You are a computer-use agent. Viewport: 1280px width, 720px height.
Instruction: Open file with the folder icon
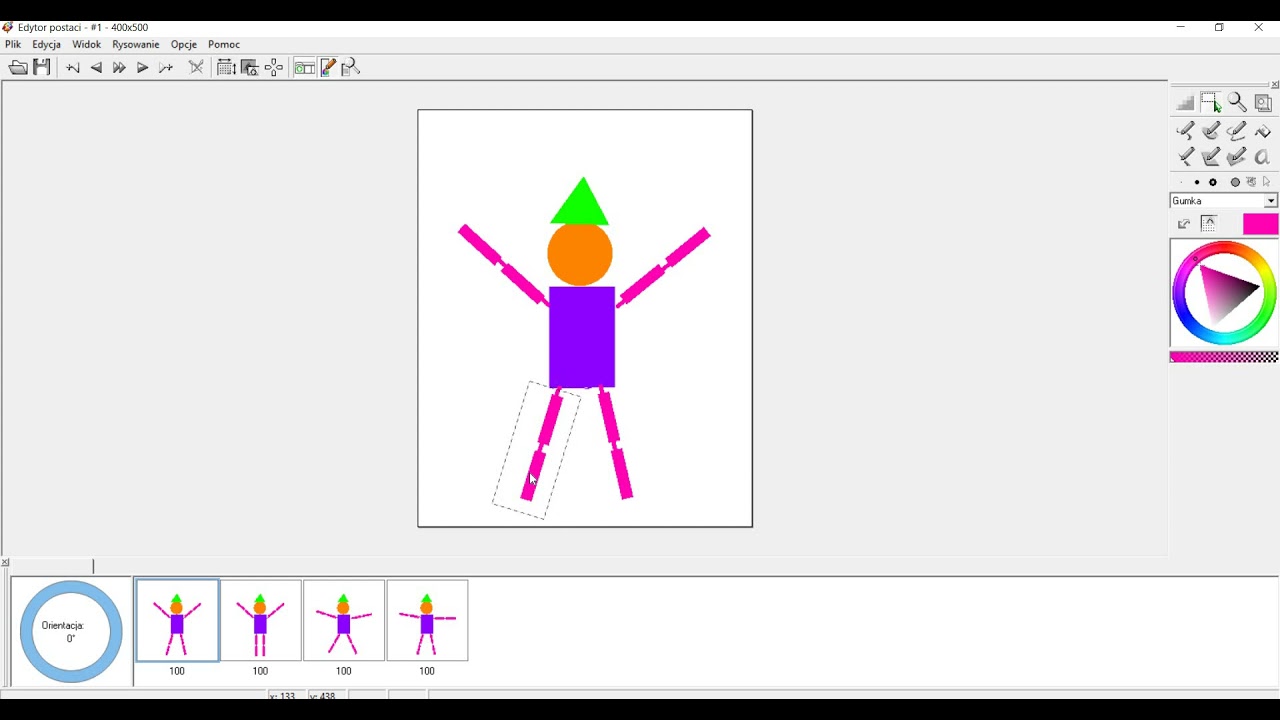point(18,68)
